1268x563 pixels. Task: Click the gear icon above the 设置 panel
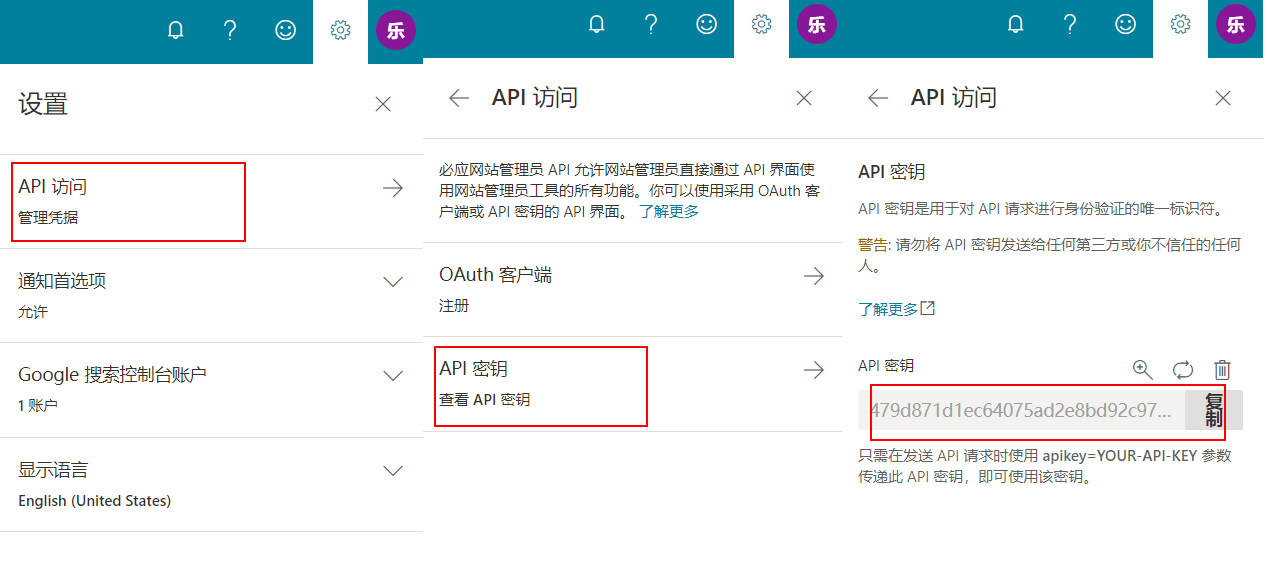[340, 30]
